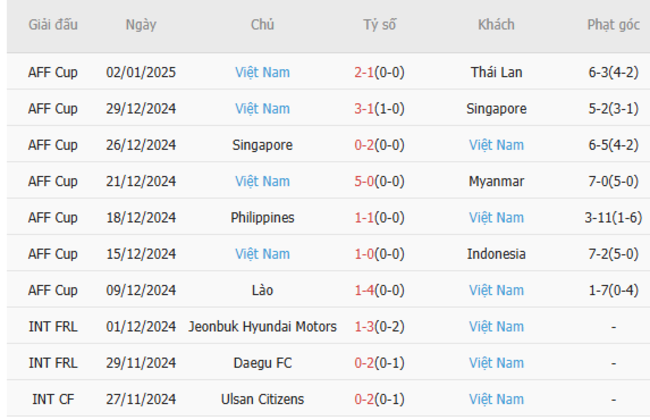Open Việt Nam link in 02/01/2025 row
The width and height of the screenshot is (650, 420).
pos(262,72)
